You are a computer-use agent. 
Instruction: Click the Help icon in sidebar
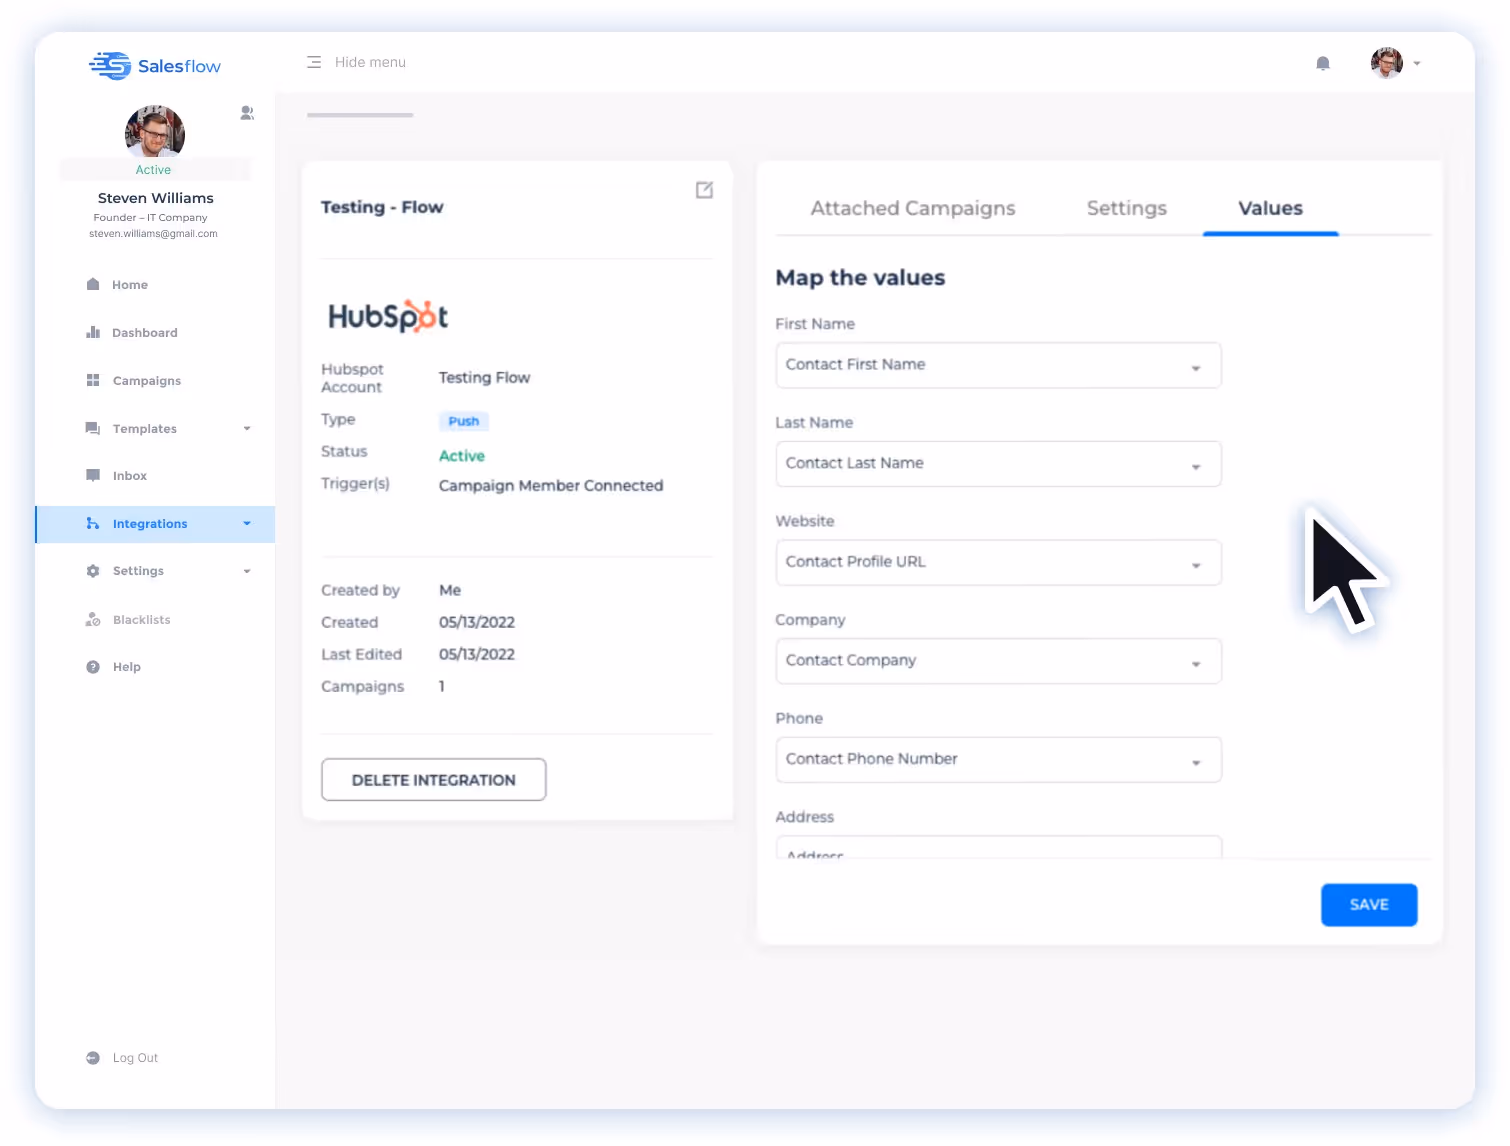(x=92, y=666)
